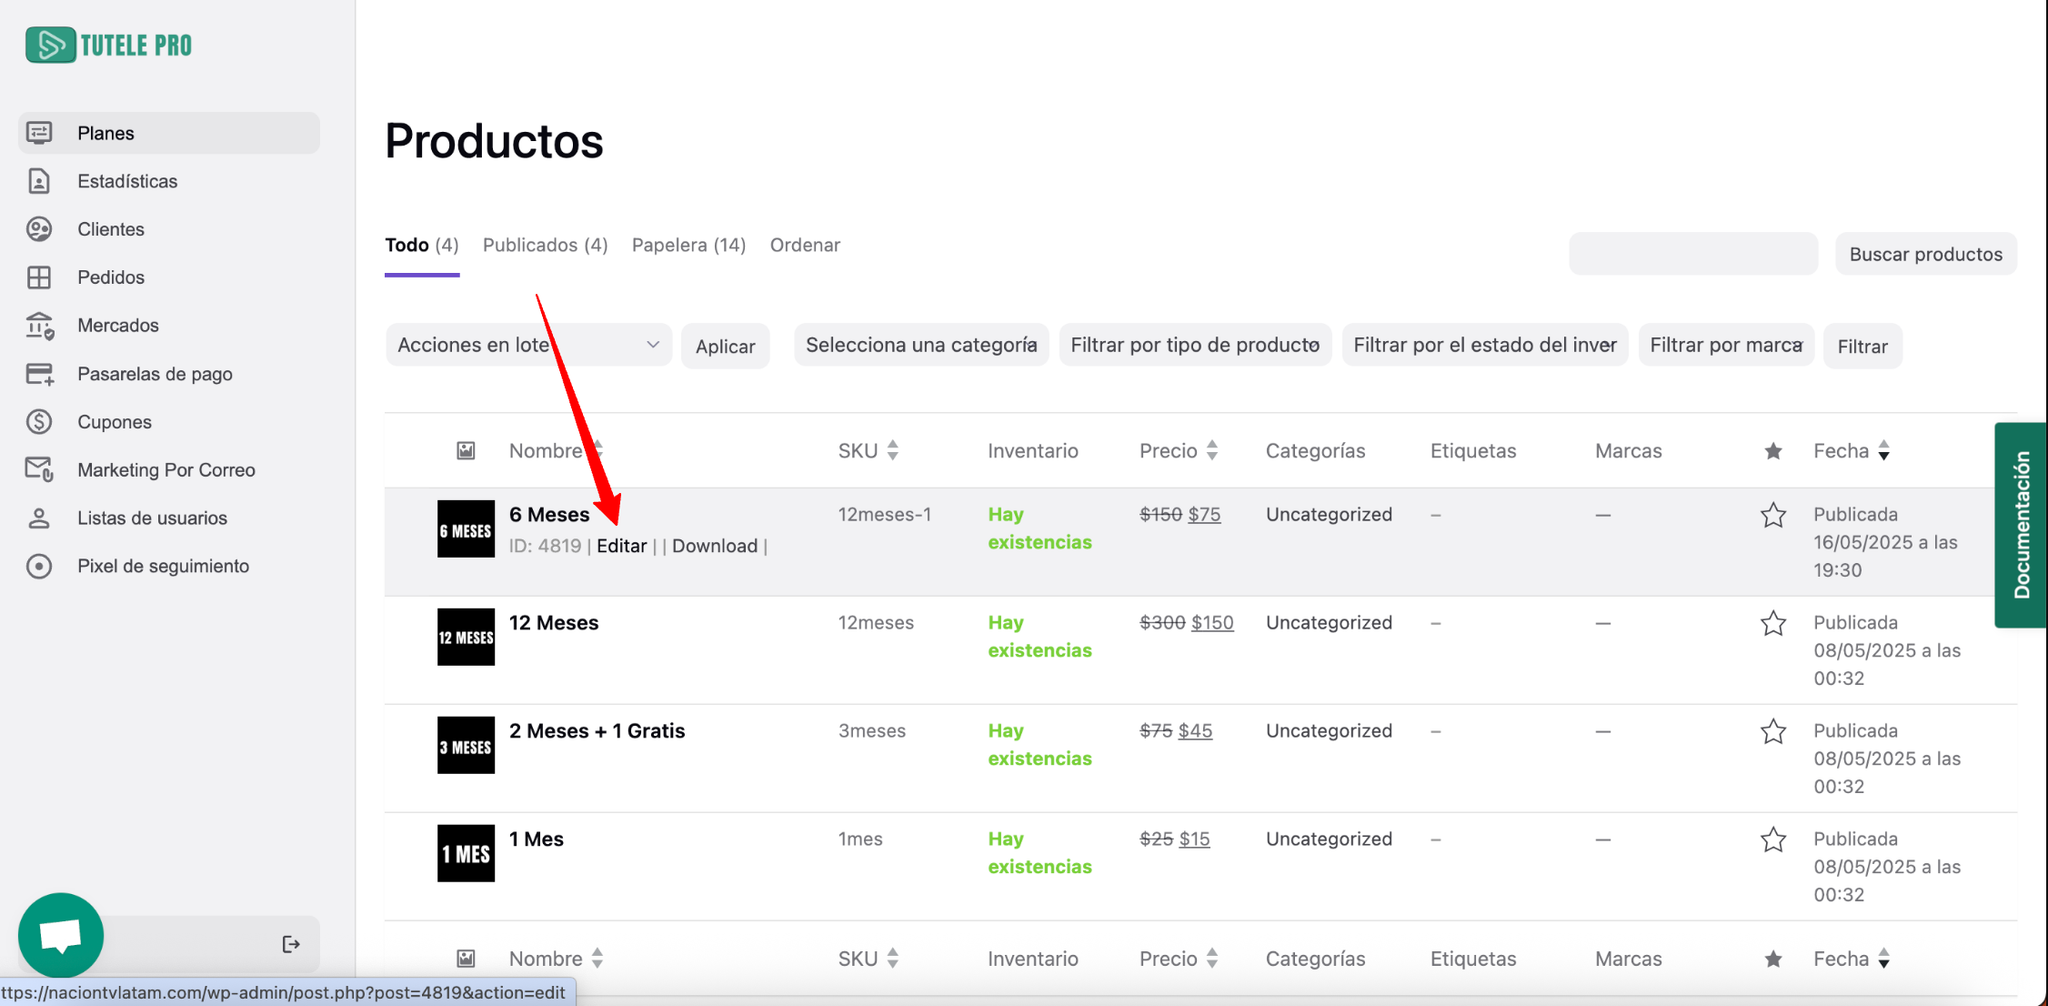Image resolution: width=2048 pixels, height=1006 pixels.
Task: Toggle featured star for 6 Meses
Action: [1773, 515]
